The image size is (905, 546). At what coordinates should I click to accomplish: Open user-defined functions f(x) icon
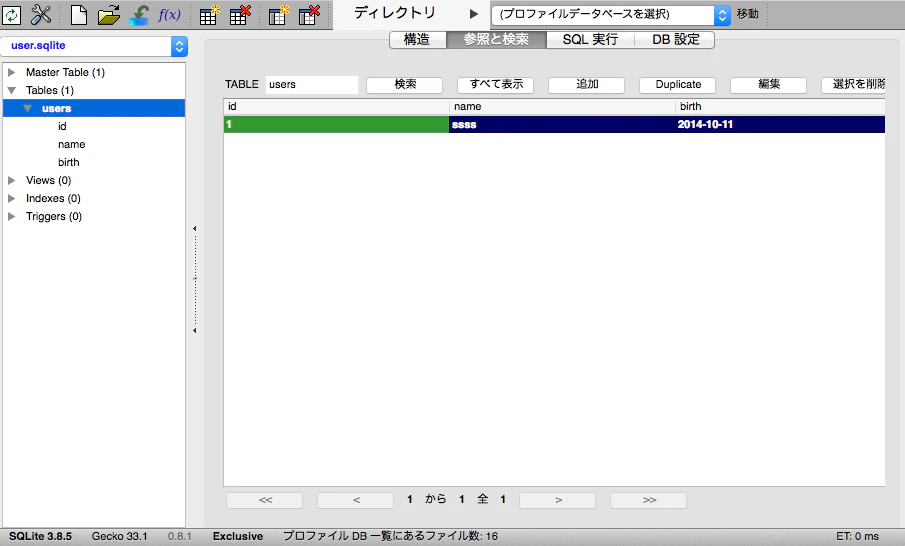tap(169, 14)
